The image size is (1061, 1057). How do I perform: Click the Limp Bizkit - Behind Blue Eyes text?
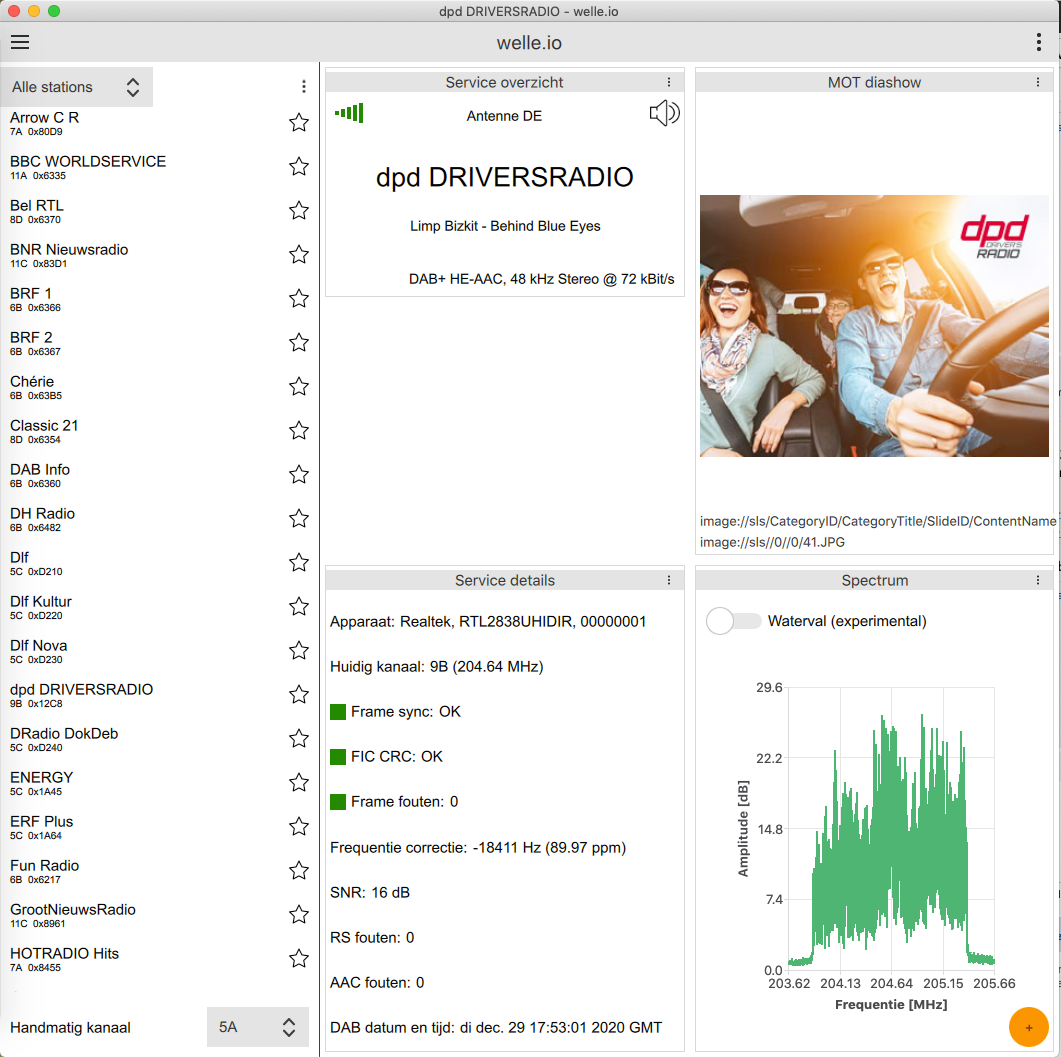tap(505, 226)
